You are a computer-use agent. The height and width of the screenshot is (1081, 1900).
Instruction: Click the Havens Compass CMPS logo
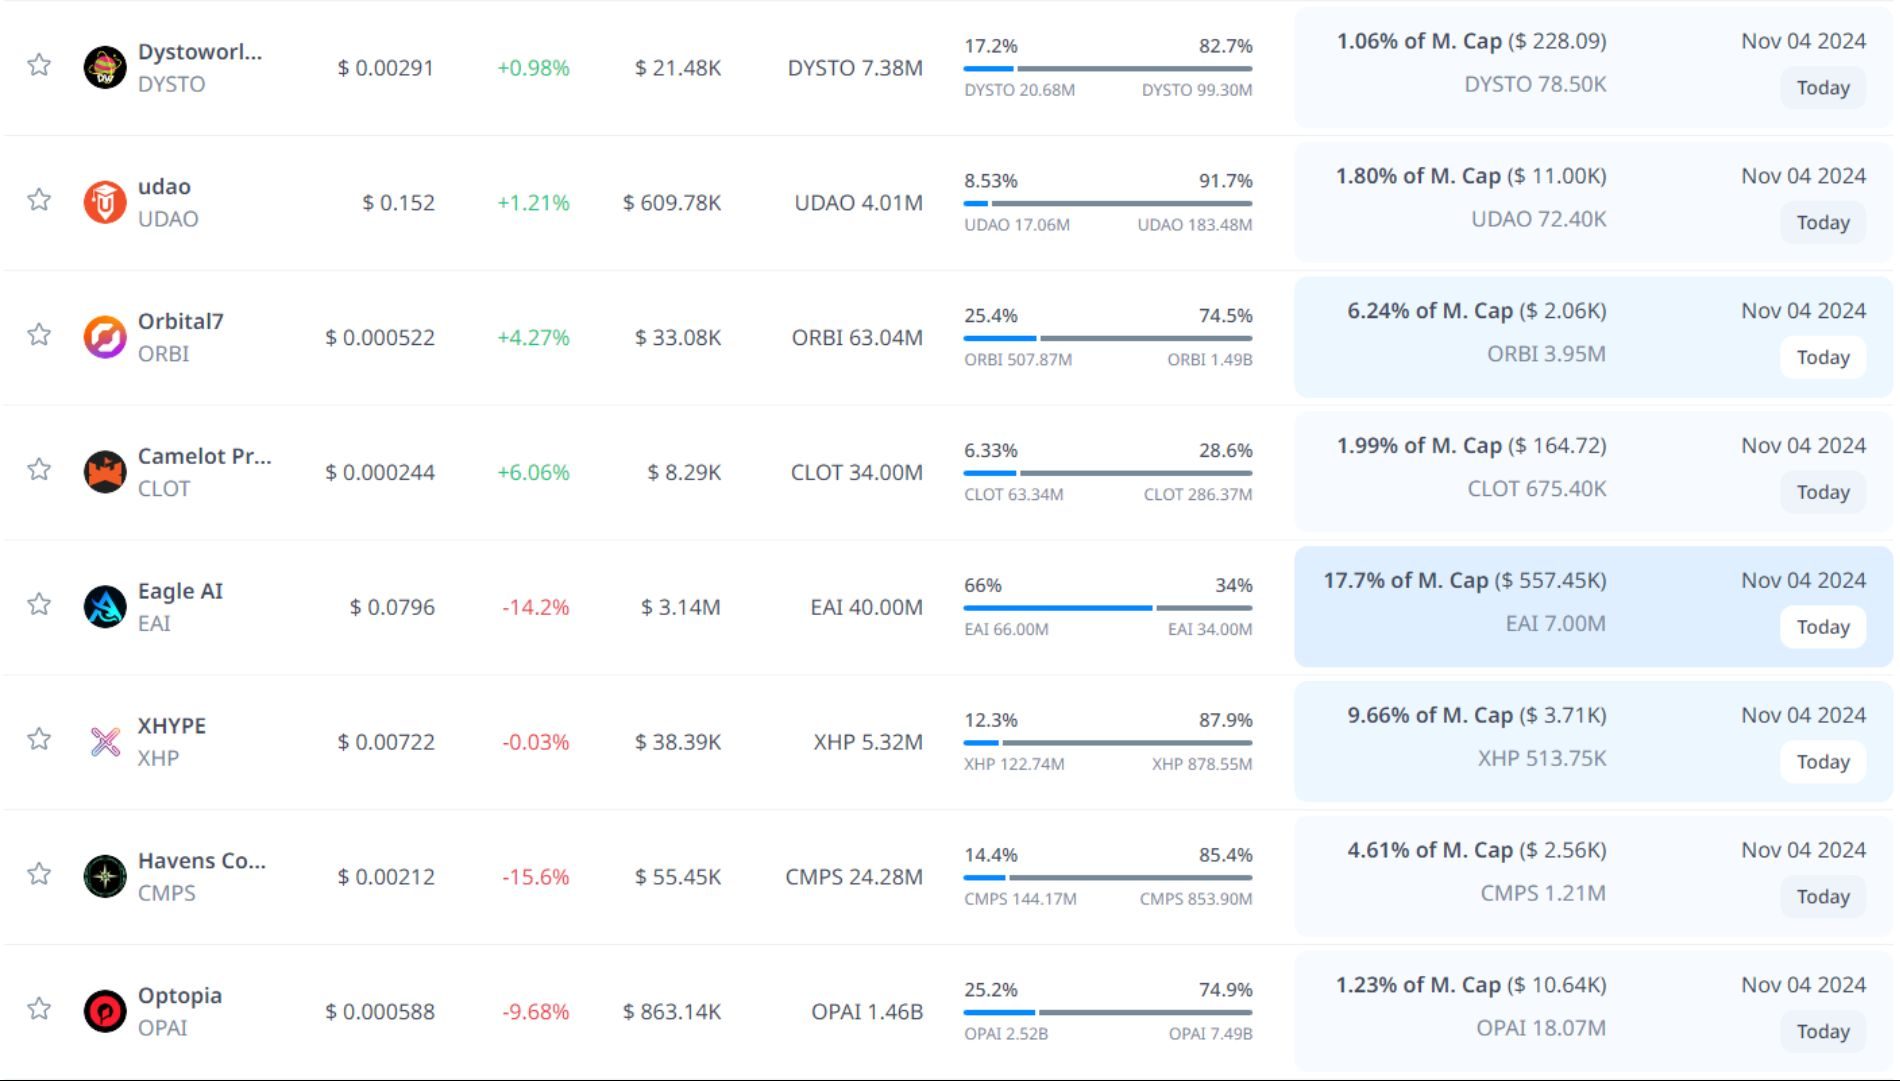105,877
